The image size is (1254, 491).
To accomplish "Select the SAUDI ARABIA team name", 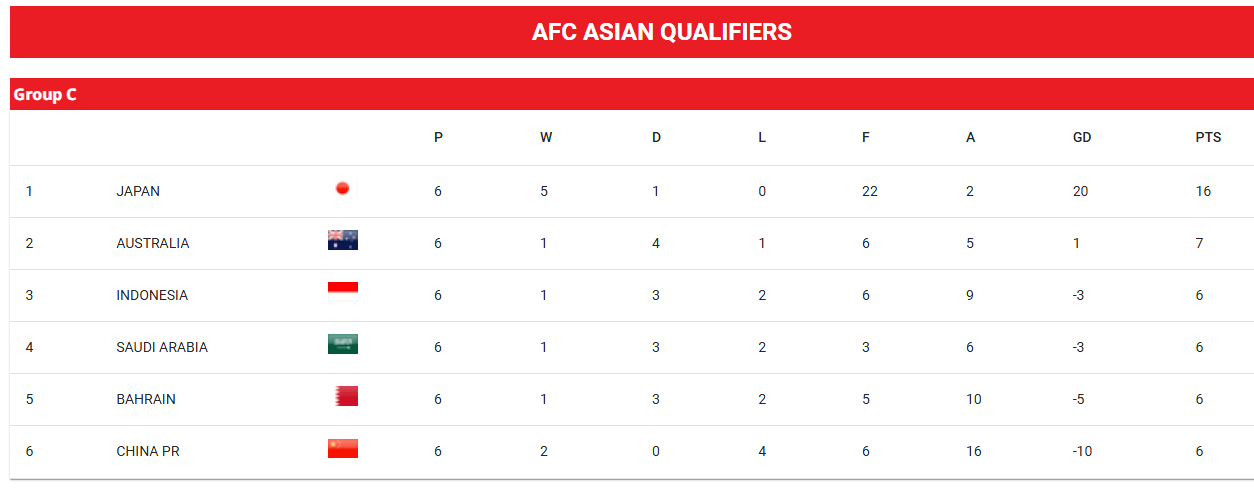I will click(x=162, y=347).
